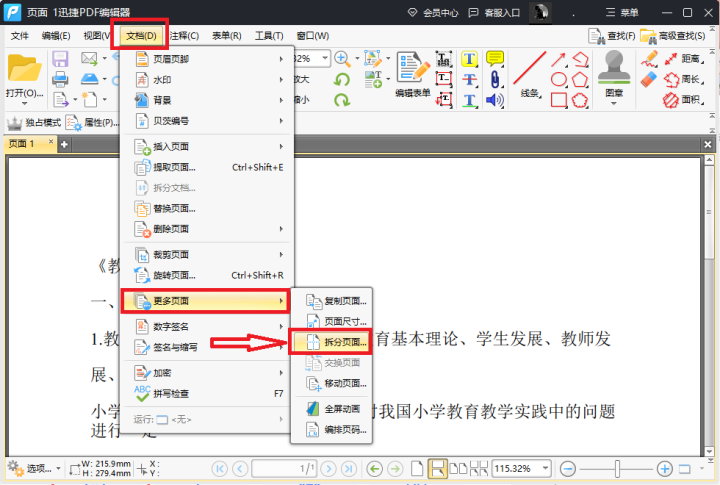Expand the 页眉页脚 submenu
Screen dimensions: 720x485
coord(207,59)
